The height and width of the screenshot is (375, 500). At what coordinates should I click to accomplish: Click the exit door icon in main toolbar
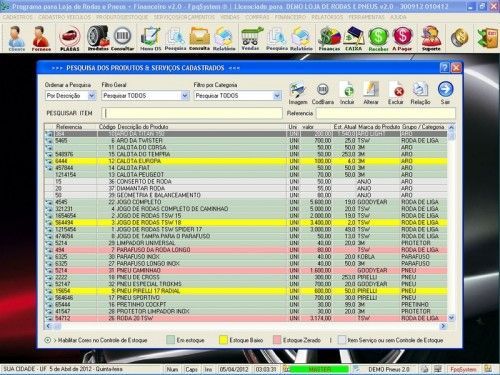(487, 38)
